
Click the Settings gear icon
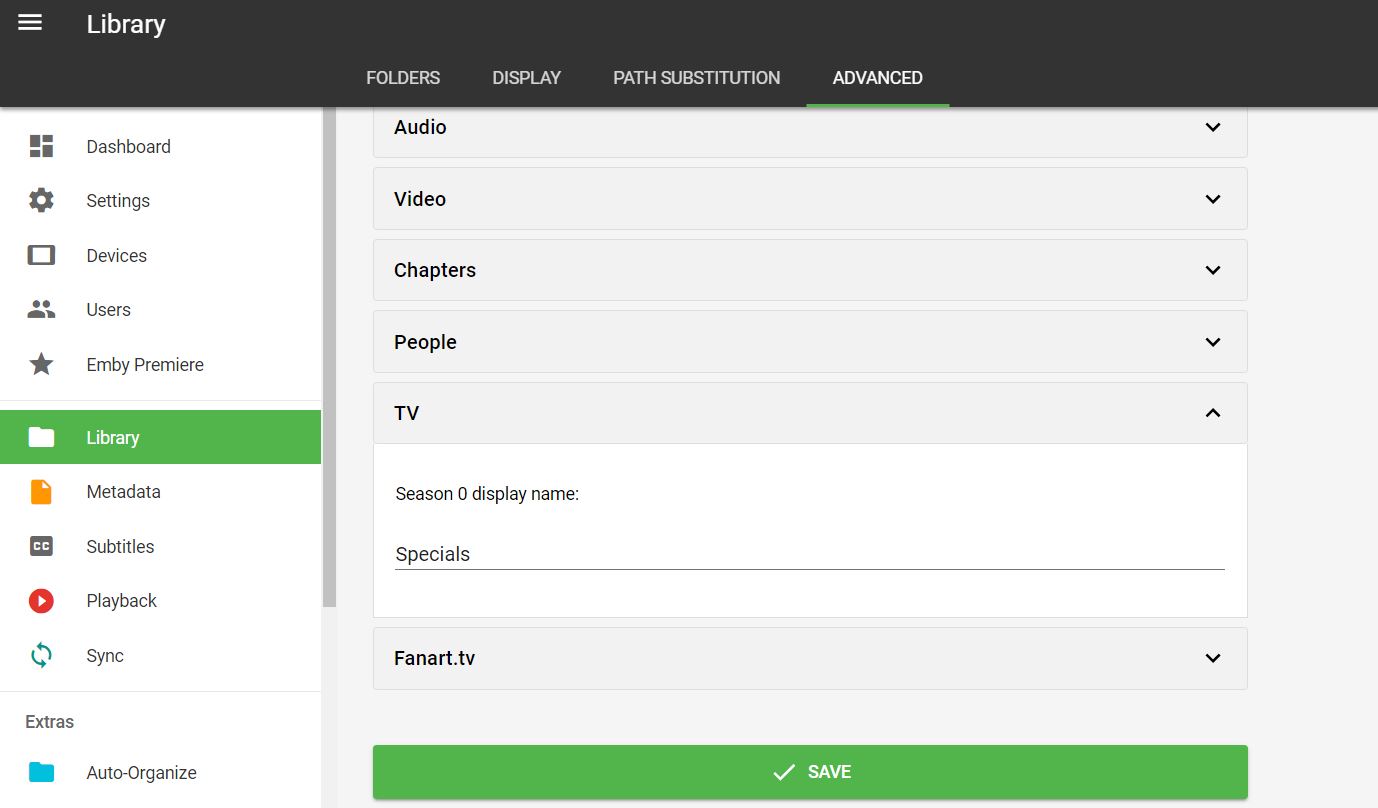pos(41,200)
